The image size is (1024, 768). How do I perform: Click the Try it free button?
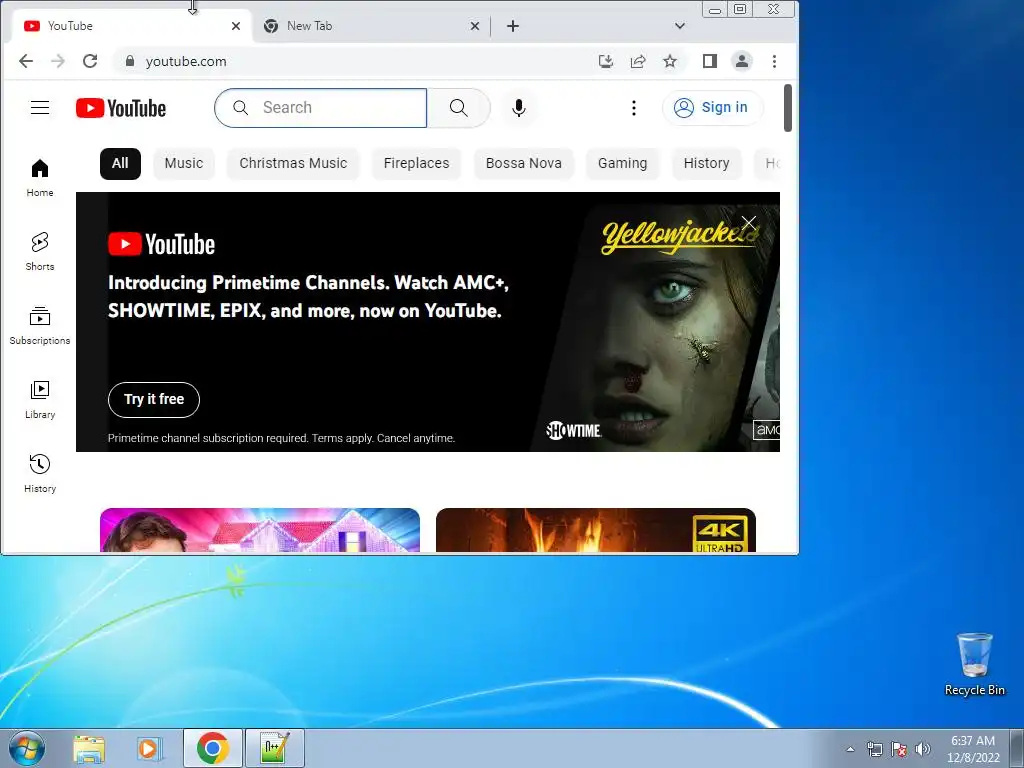click(154, 400)
